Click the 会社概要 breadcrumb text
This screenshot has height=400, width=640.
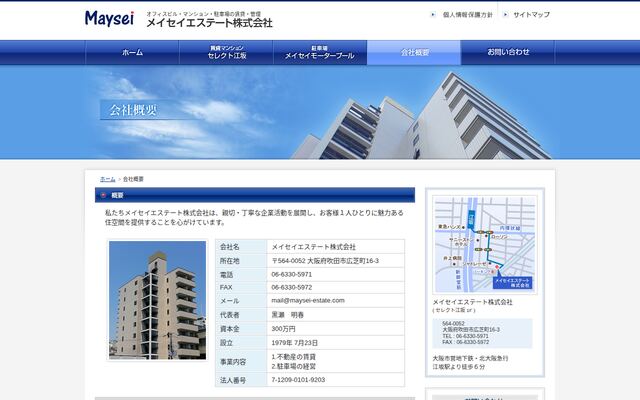[x=133, y=179]
